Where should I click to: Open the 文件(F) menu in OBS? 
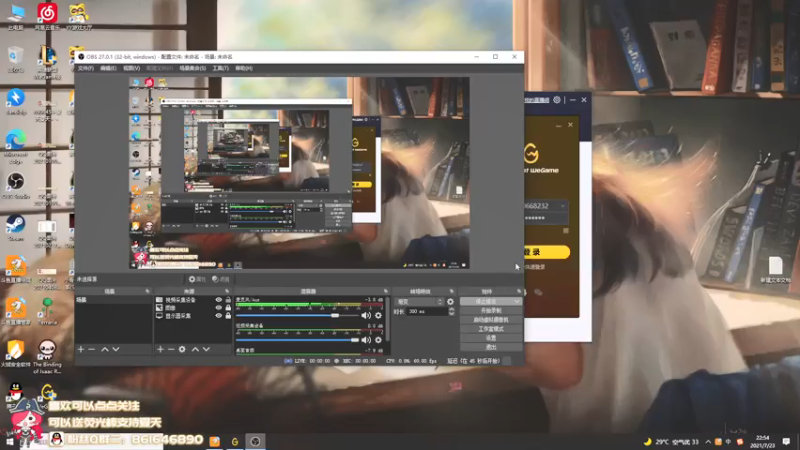tap(86, 68)
